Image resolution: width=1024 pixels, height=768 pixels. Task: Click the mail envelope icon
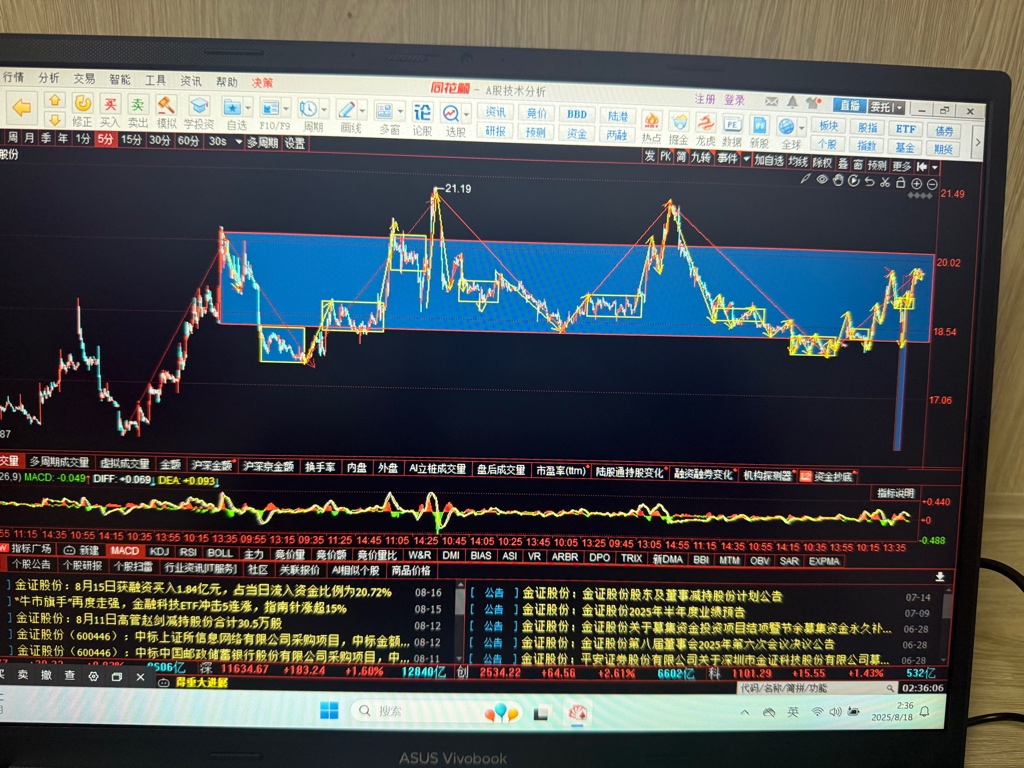click(772, 101)
